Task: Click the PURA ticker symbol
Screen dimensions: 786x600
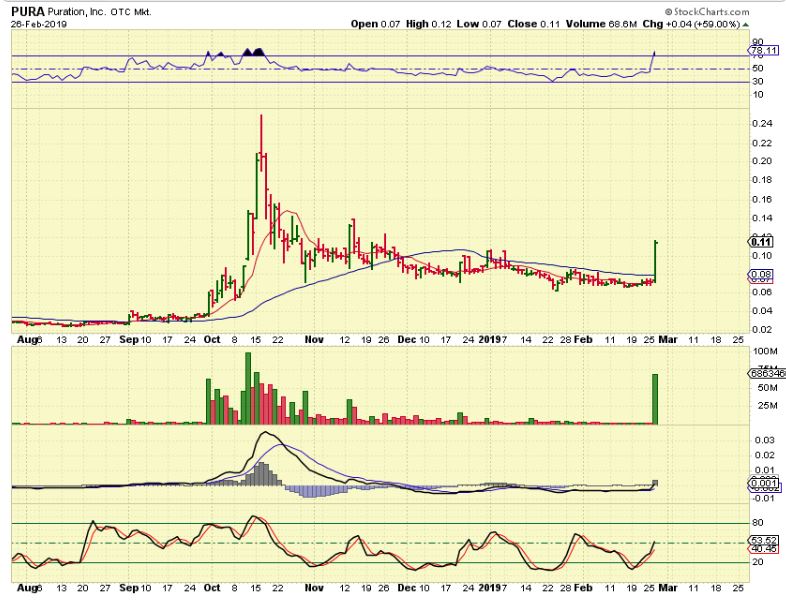Action: coord(28,12)
